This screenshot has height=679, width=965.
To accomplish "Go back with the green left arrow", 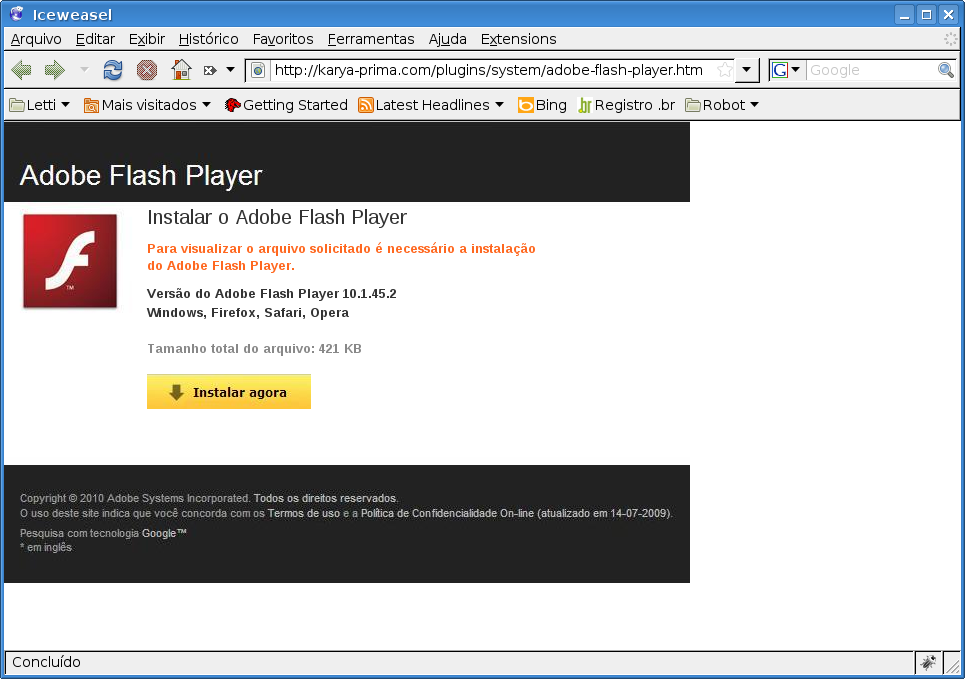I will pos(22,70).
